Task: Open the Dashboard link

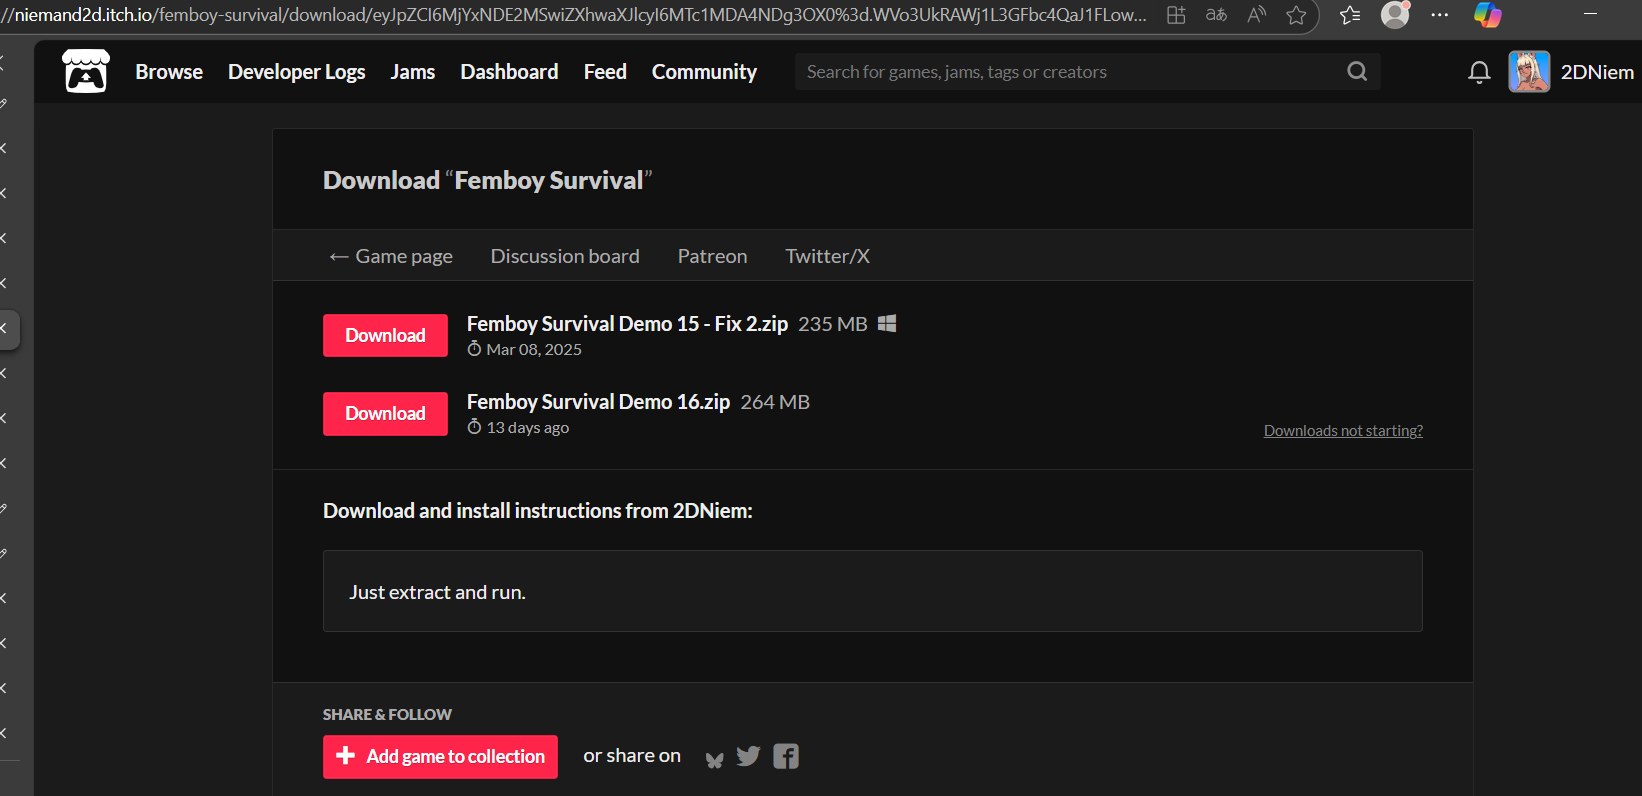Action: pyautogui.click(x=509, y=72)
